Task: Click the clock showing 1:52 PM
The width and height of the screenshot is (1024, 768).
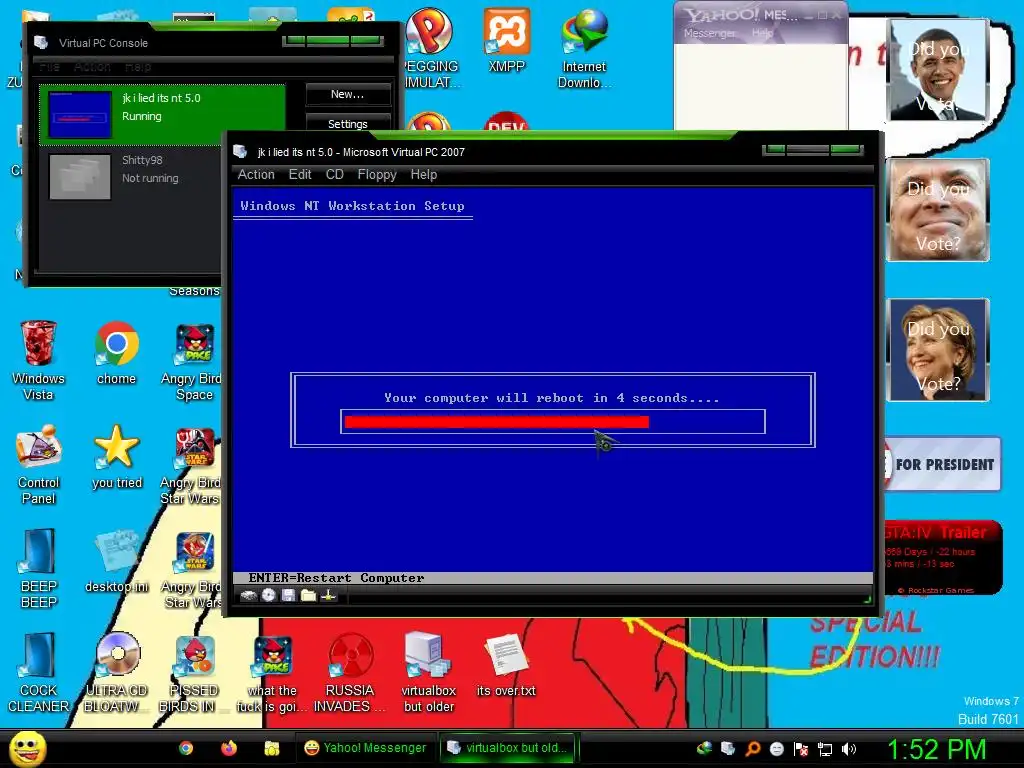Action: 936,749
